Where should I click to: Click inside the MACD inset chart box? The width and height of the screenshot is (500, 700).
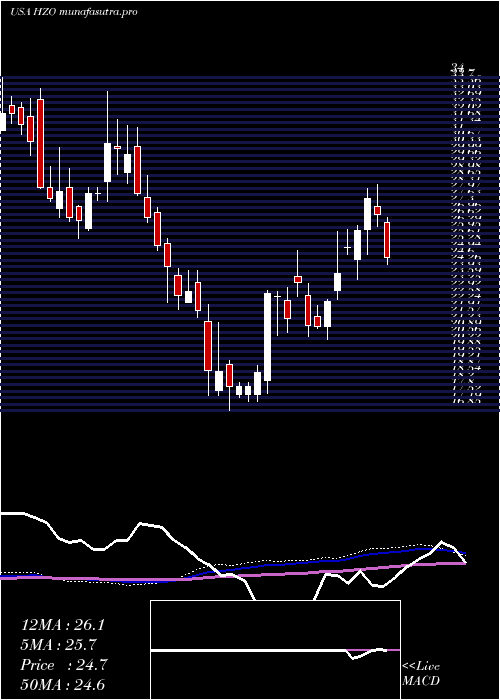pos(275,650)
